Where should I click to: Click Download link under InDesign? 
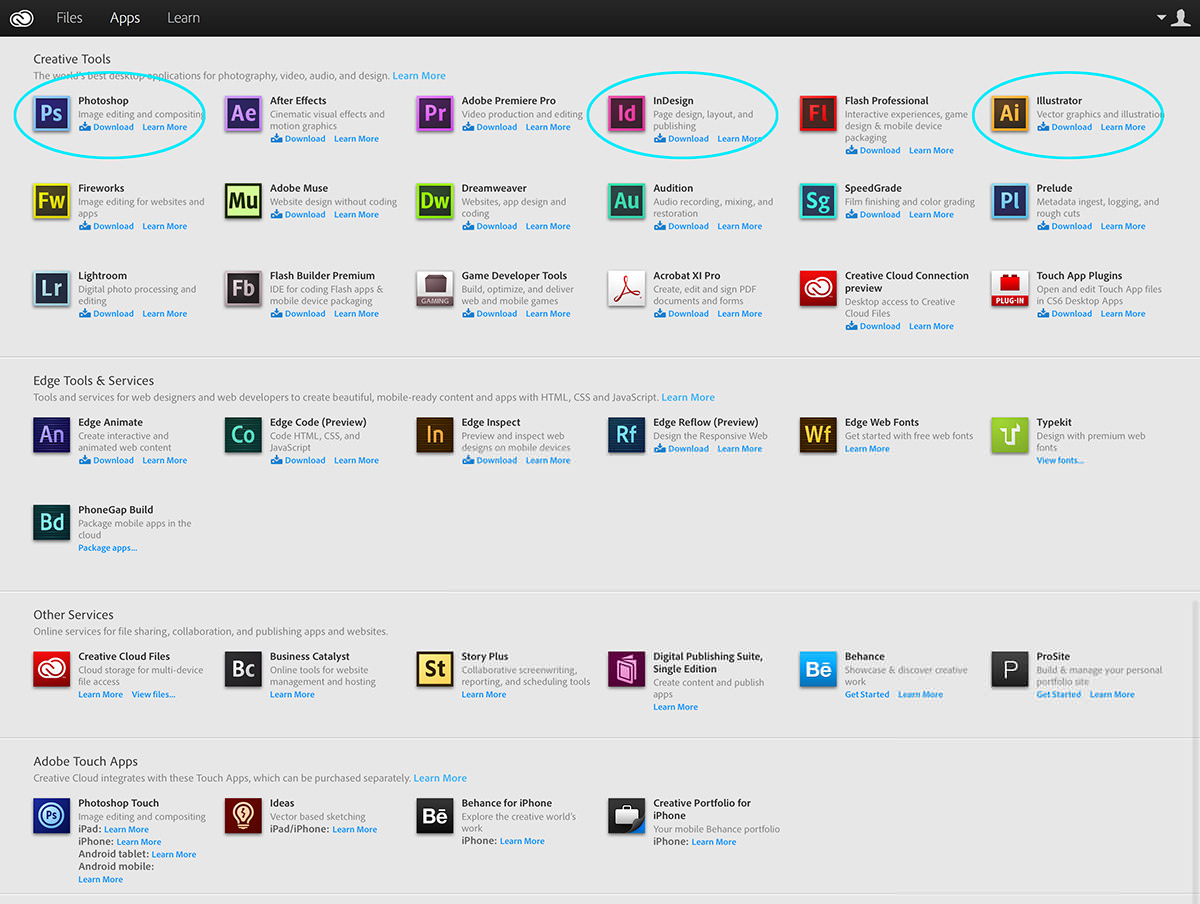click(682, 139)
